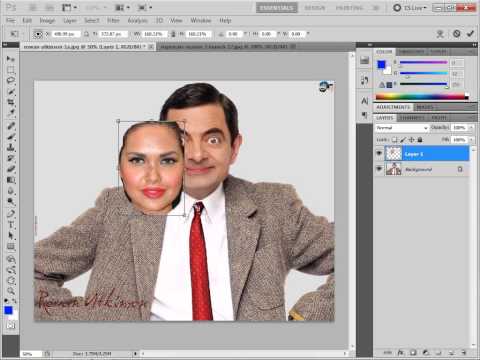The width and height of the screenshot is (480, 360).
Task: Select the Brush tool
Action: pyautogui.click(x=11, y=137)
